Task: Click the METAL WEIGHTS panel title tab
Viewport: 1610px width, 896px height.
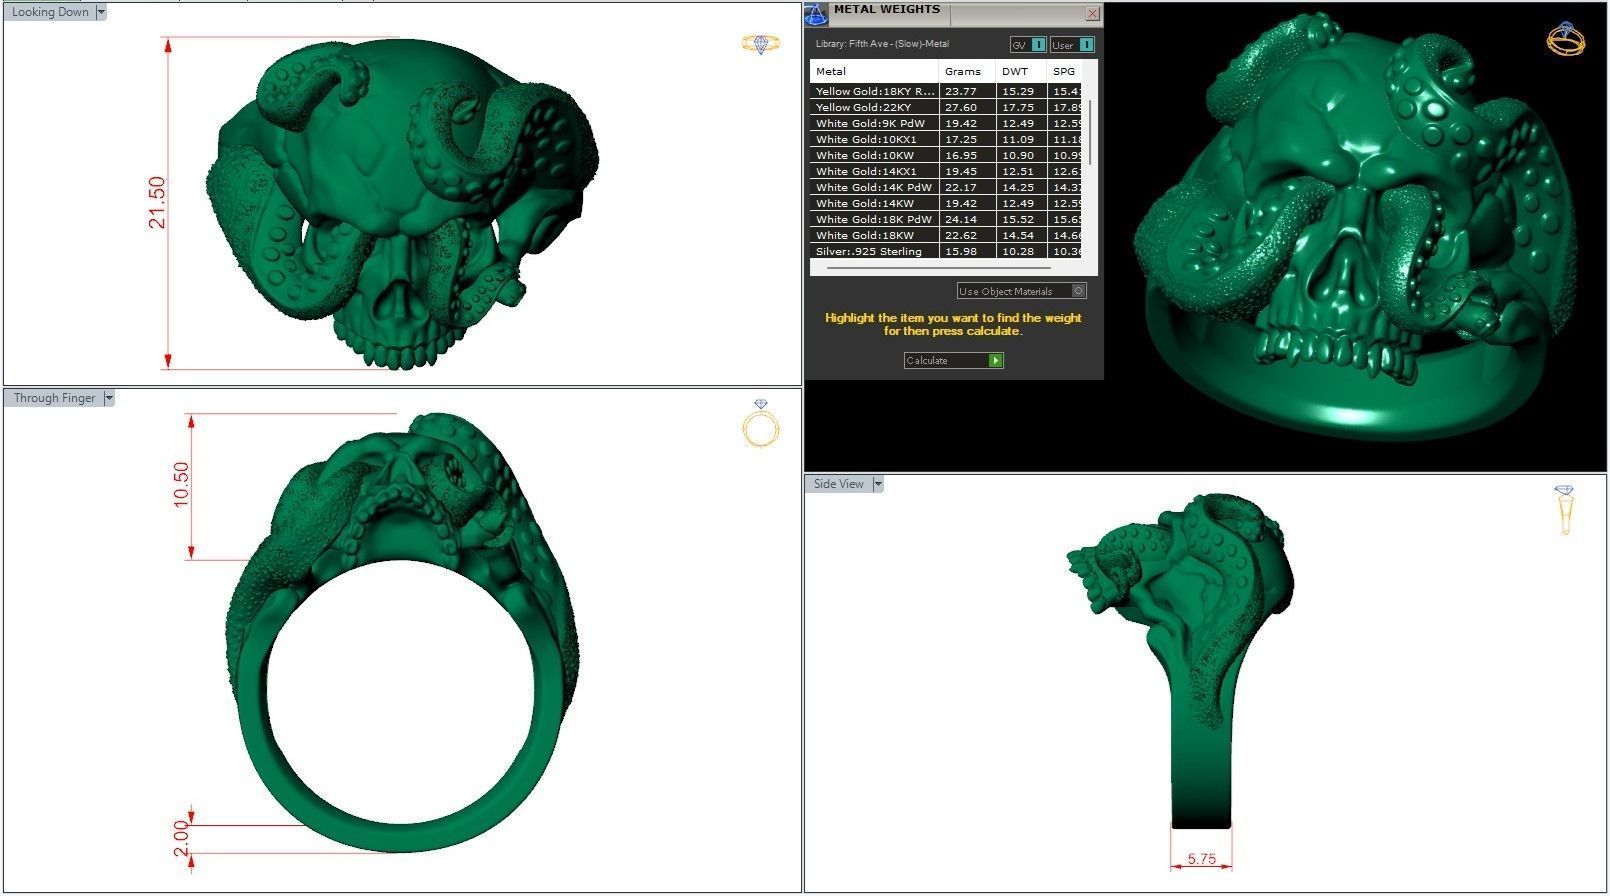Action: (x=887, y=10)
